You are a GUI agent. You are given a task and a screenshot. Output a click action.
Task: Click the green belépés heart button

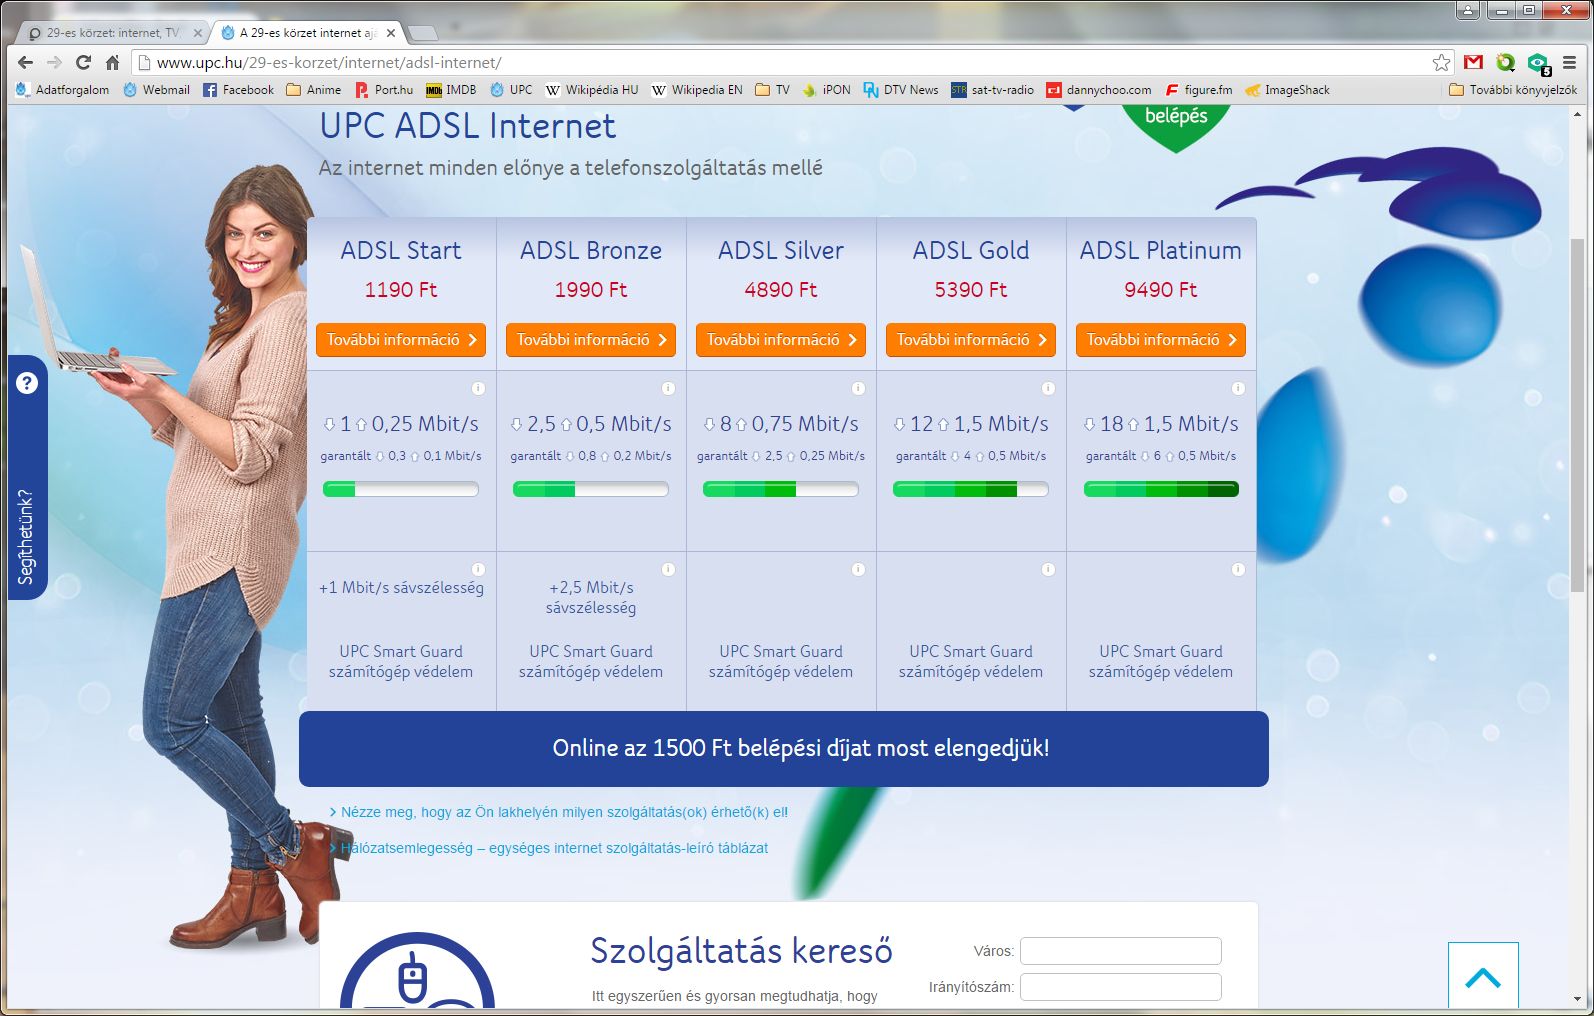point(1176,122)
